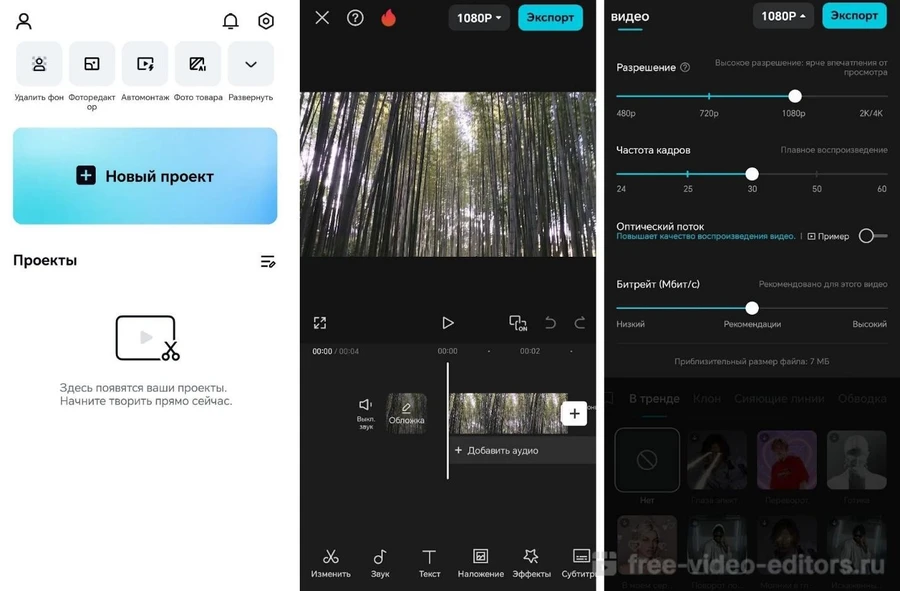This screenshot has width=900, height=591.
Task: Open the 1080P resolution dropdown in editor
Action: point(479,17)
